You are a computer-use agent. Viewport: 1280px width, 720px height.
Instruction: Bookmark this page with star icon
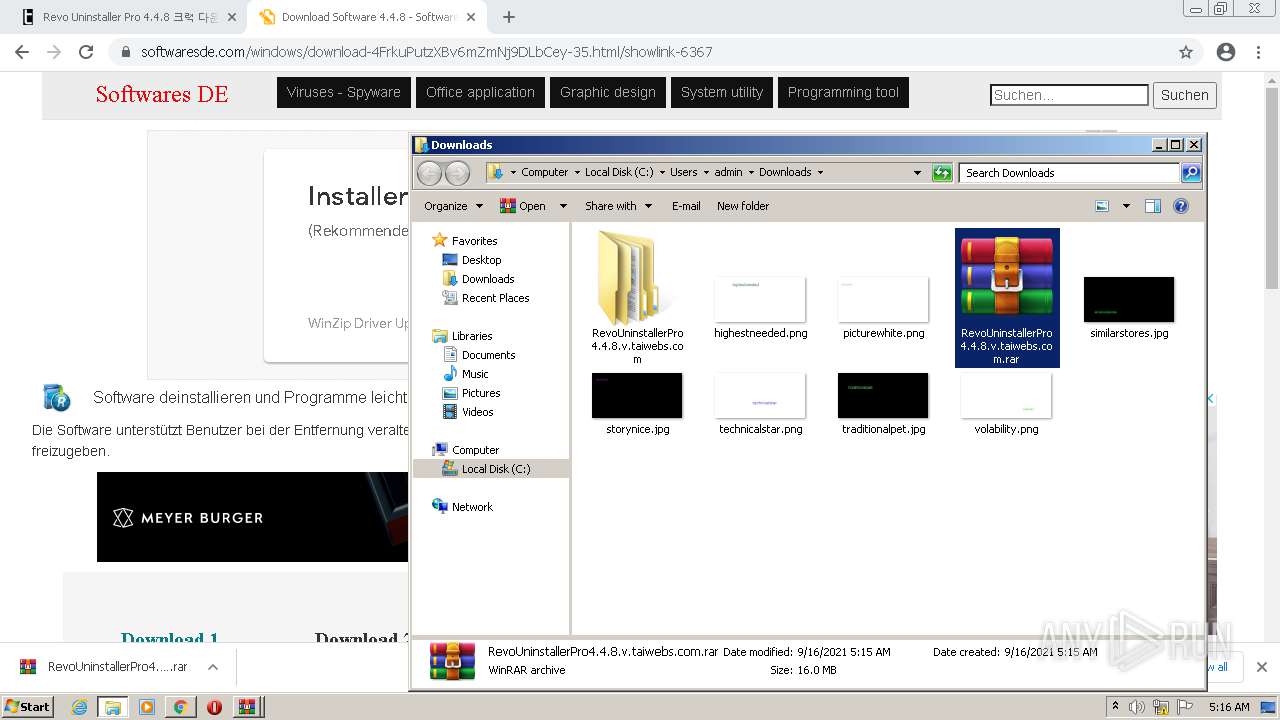pos(1186,52)
